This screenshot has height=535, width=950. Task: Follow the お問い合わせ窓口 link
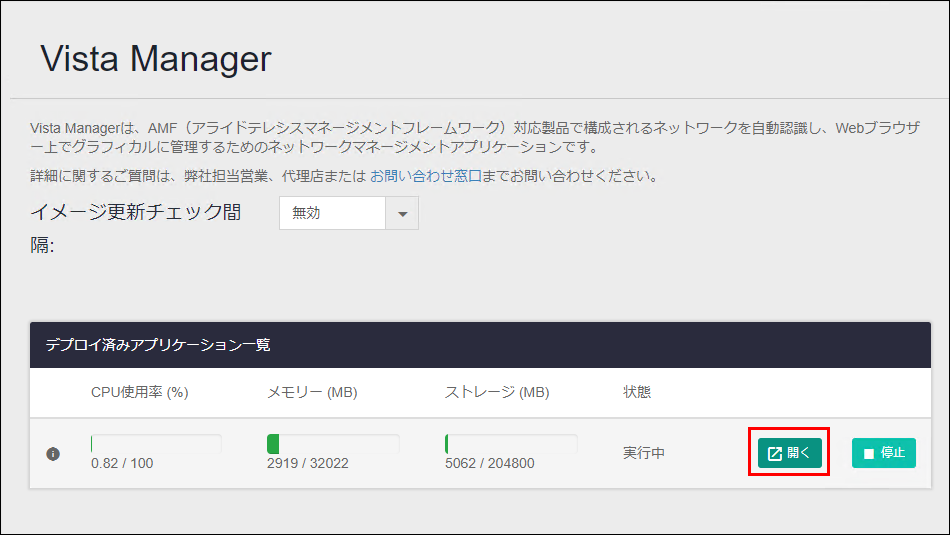click(x=426, y=176)
